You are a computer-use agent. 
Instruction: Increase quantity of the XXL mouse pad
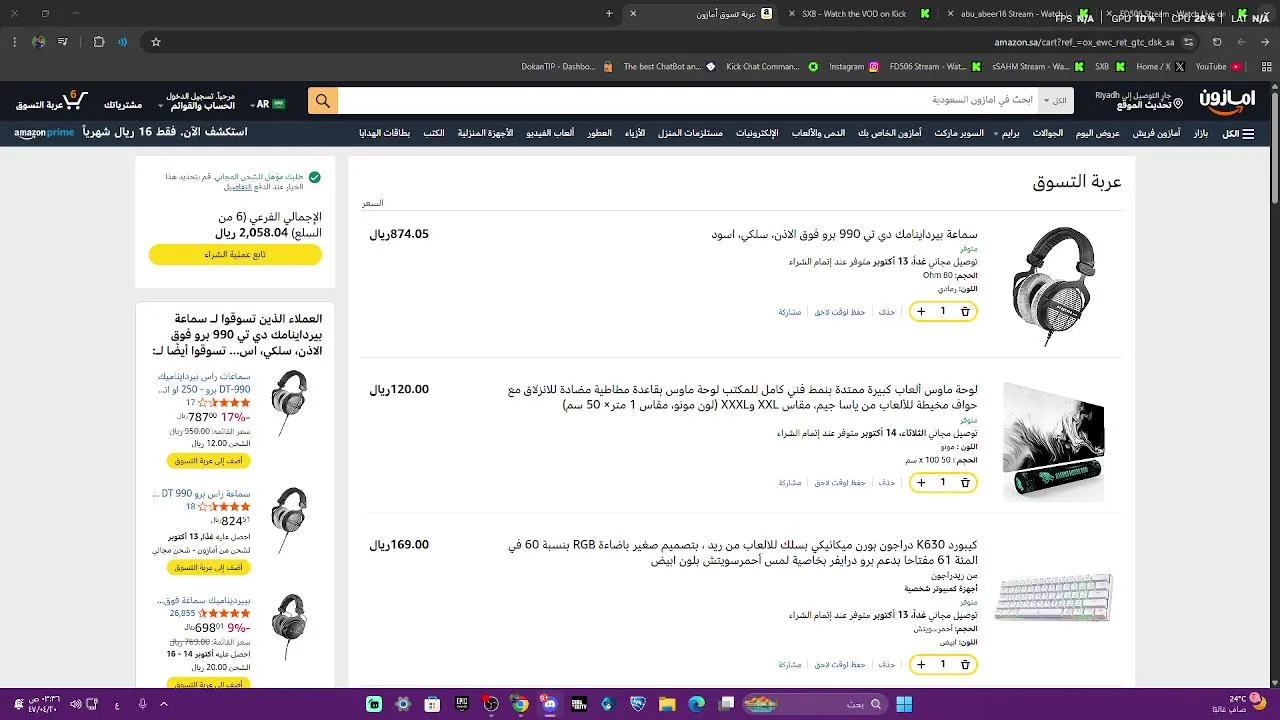pos(921,482)
